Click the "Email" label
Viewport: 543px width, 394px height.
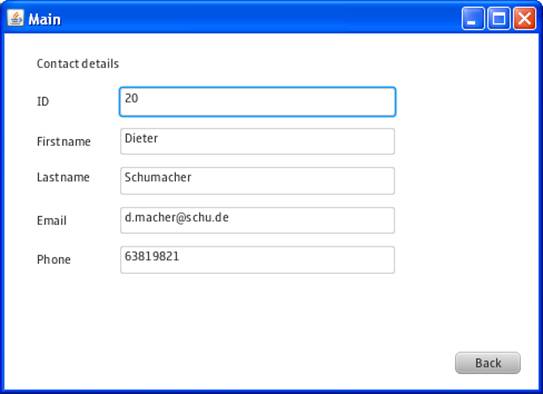pos(52,221)
